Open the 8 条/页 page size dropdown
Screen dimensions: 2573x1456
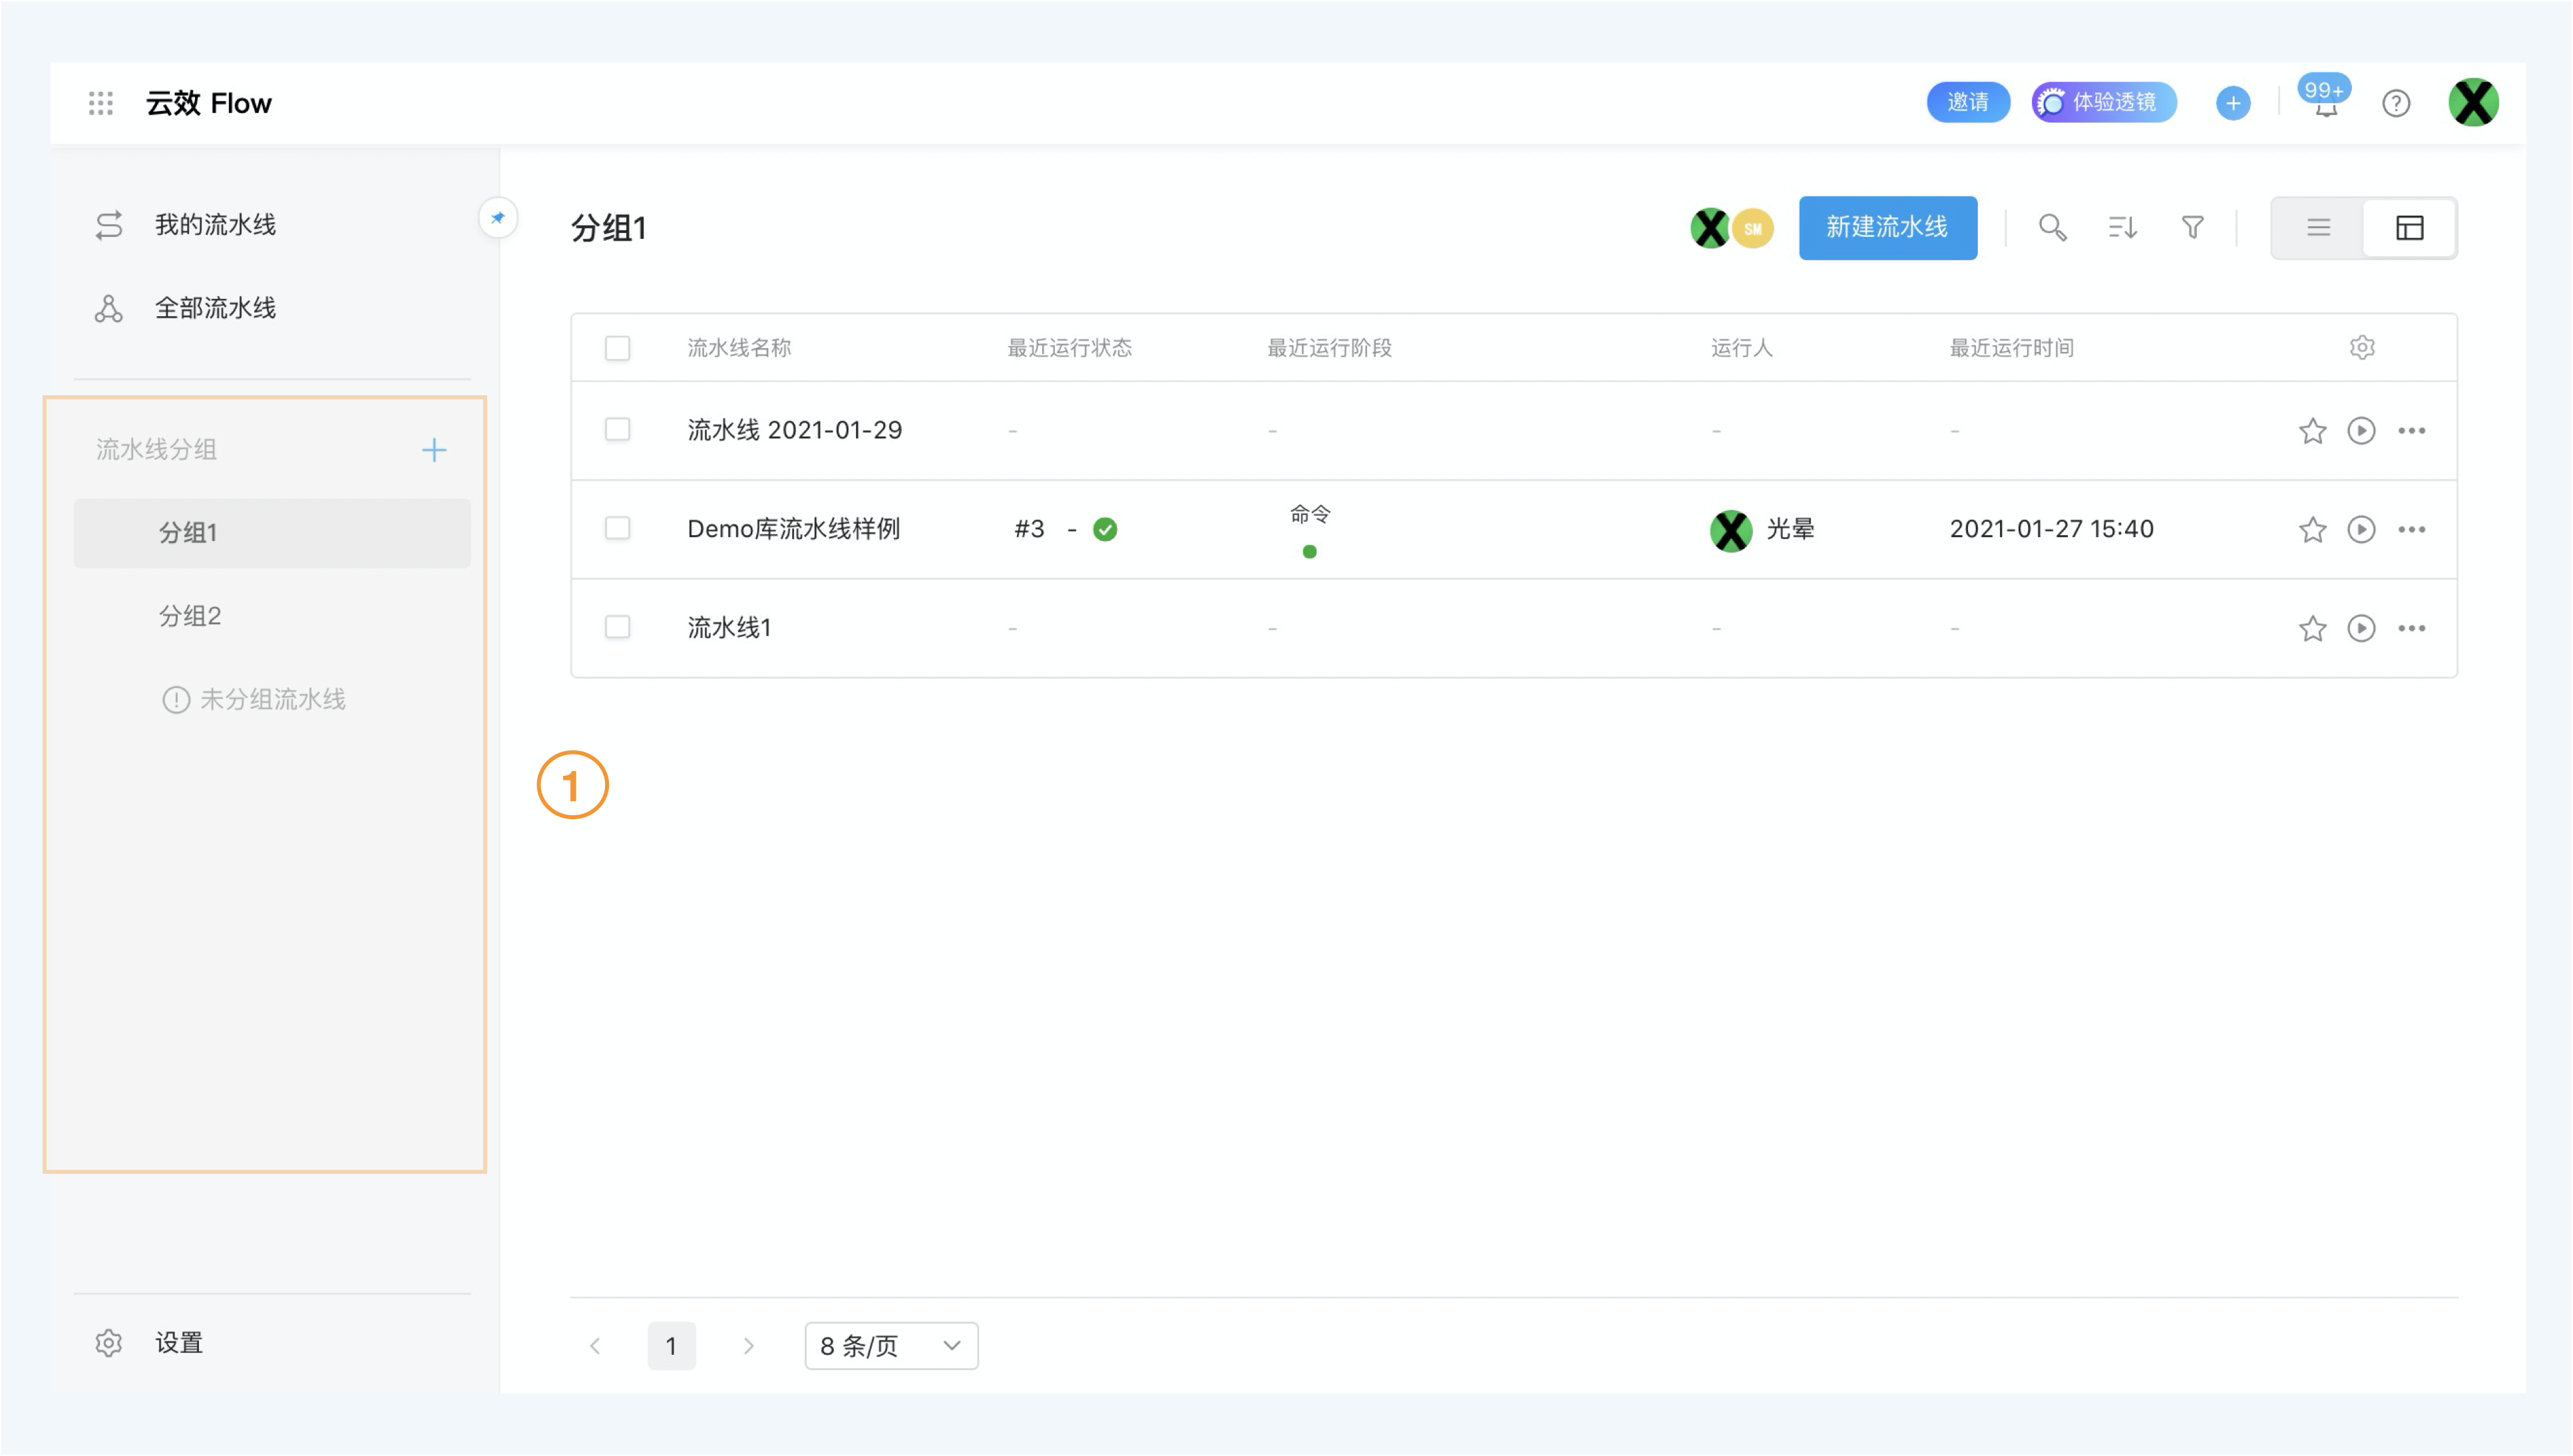pyautogui.click(x=891, y=1345)
